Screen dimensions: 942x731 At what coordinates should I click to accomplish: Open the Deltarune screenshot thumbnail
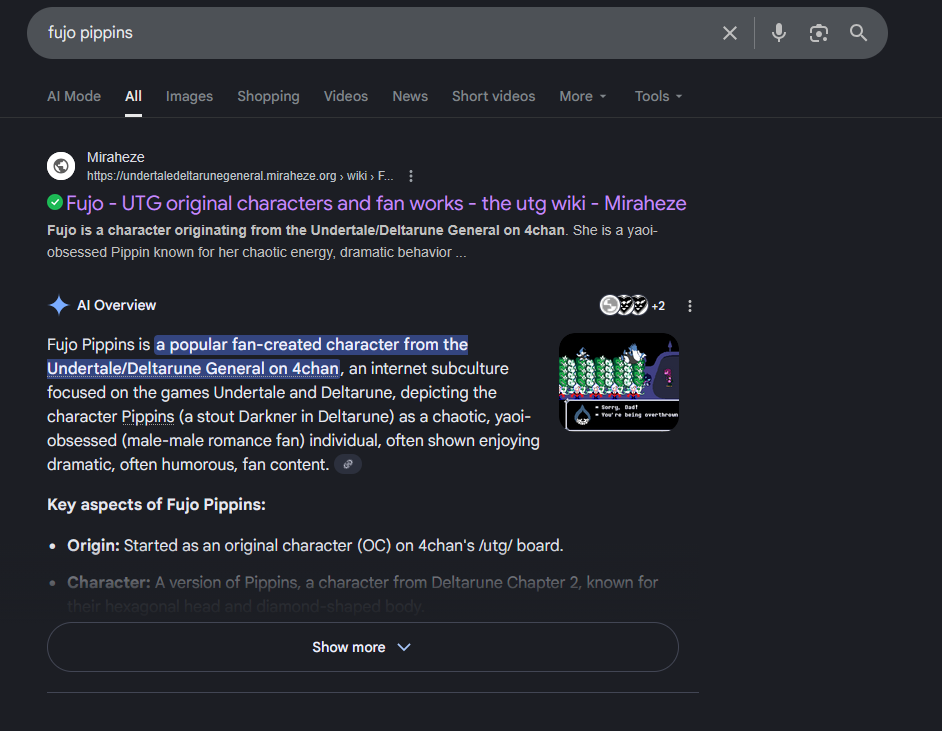pyautogui.click(x=619, y=382)
